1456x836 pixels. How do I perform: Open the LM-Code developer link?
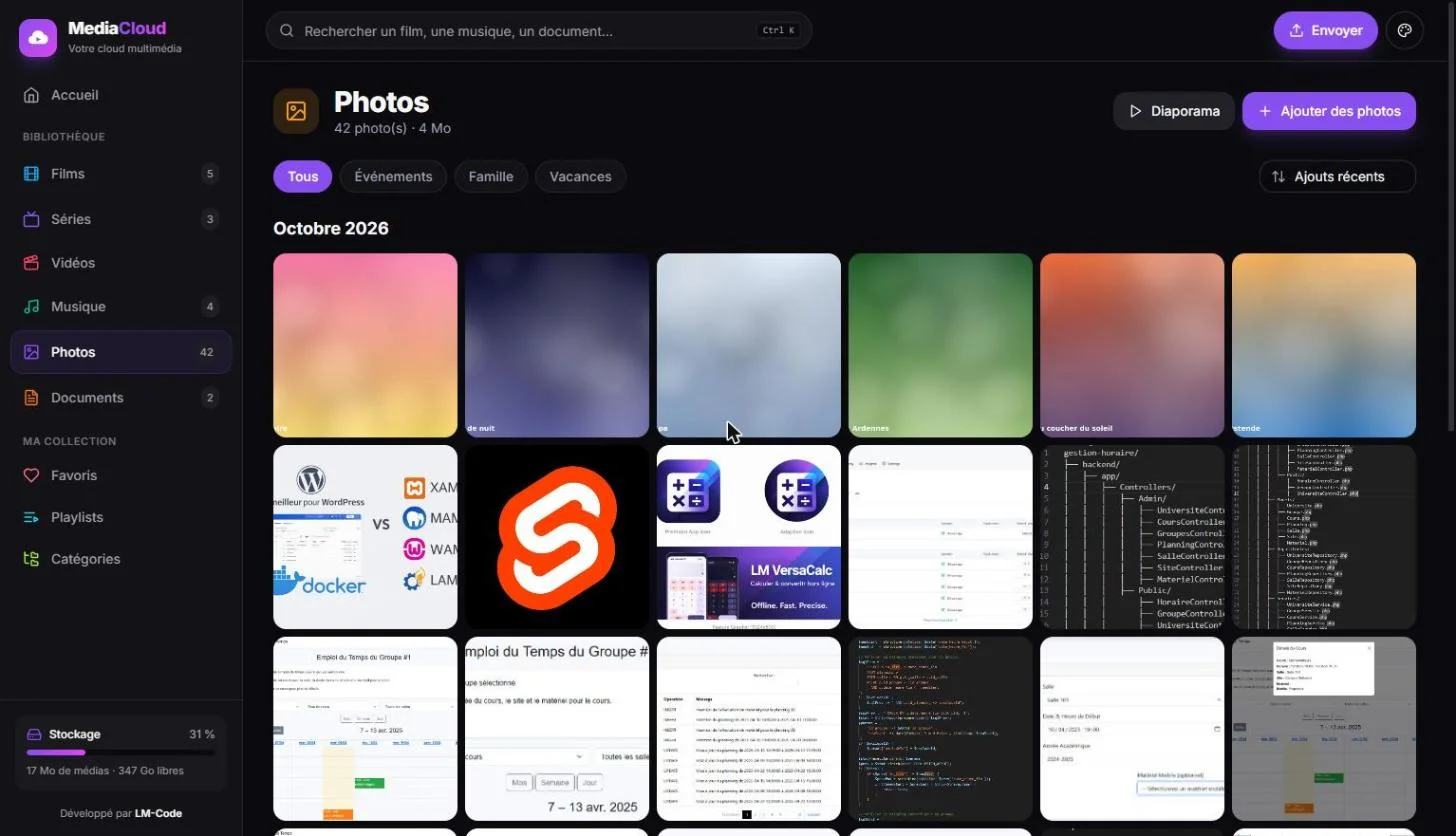[x=158, y=814]
